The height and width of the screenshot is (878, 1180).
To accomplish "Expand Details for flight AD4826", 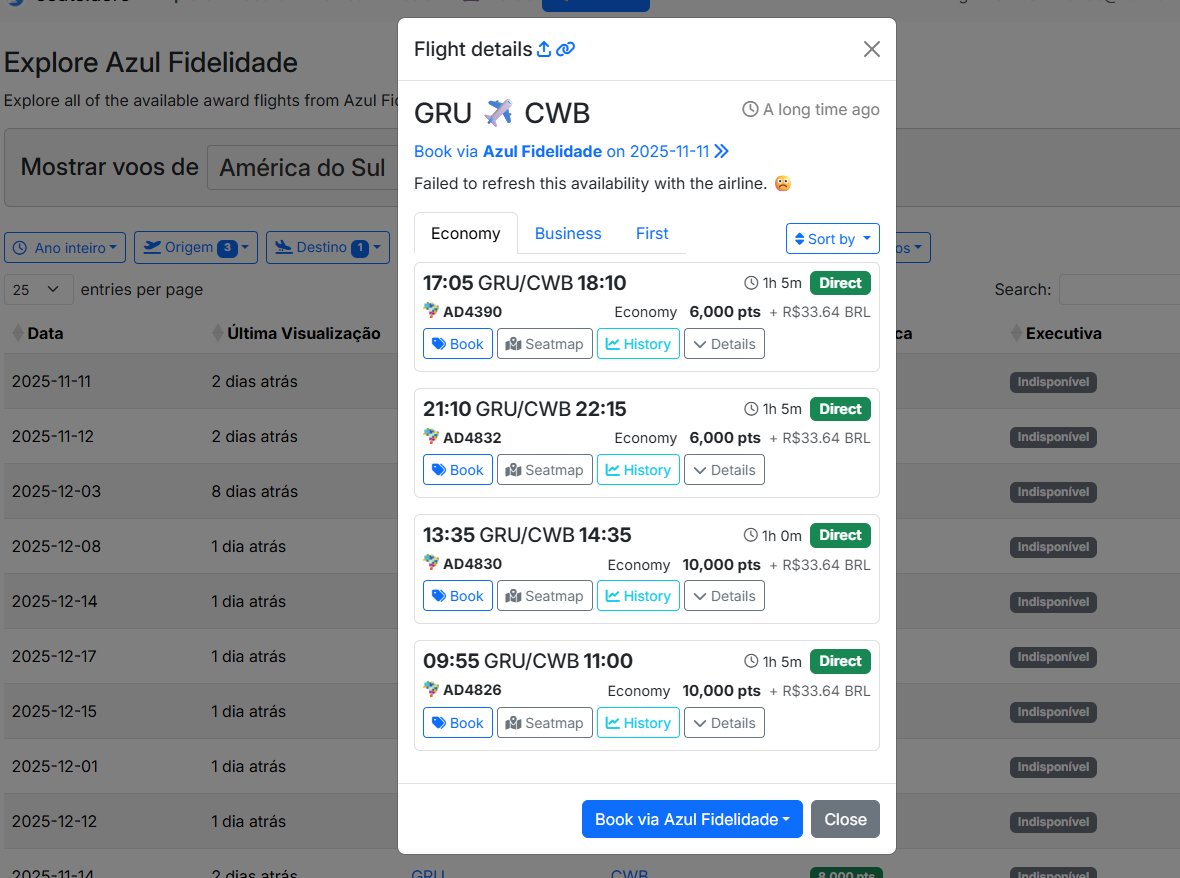I will pos(724,723).
